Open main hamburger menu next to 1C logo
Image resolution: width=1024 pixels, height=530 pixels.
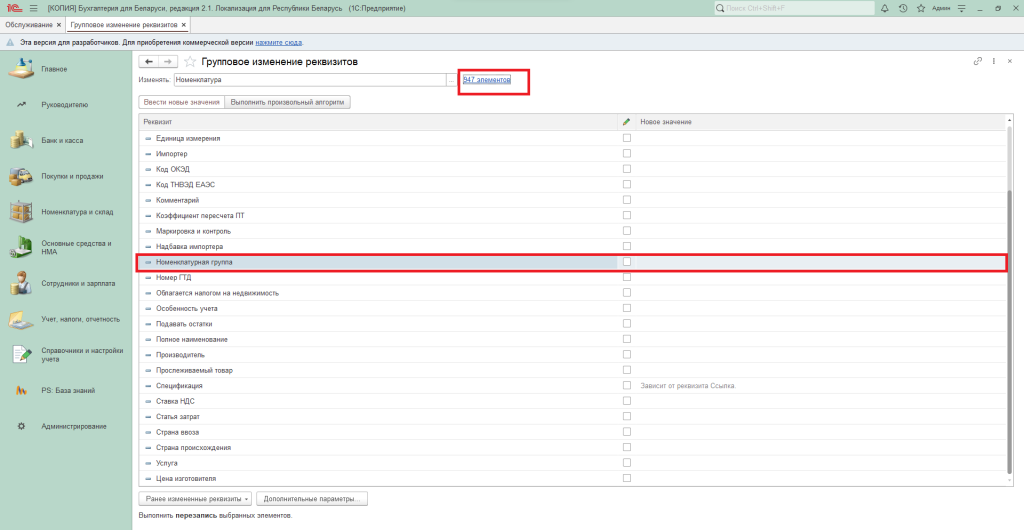coord(33,8)
